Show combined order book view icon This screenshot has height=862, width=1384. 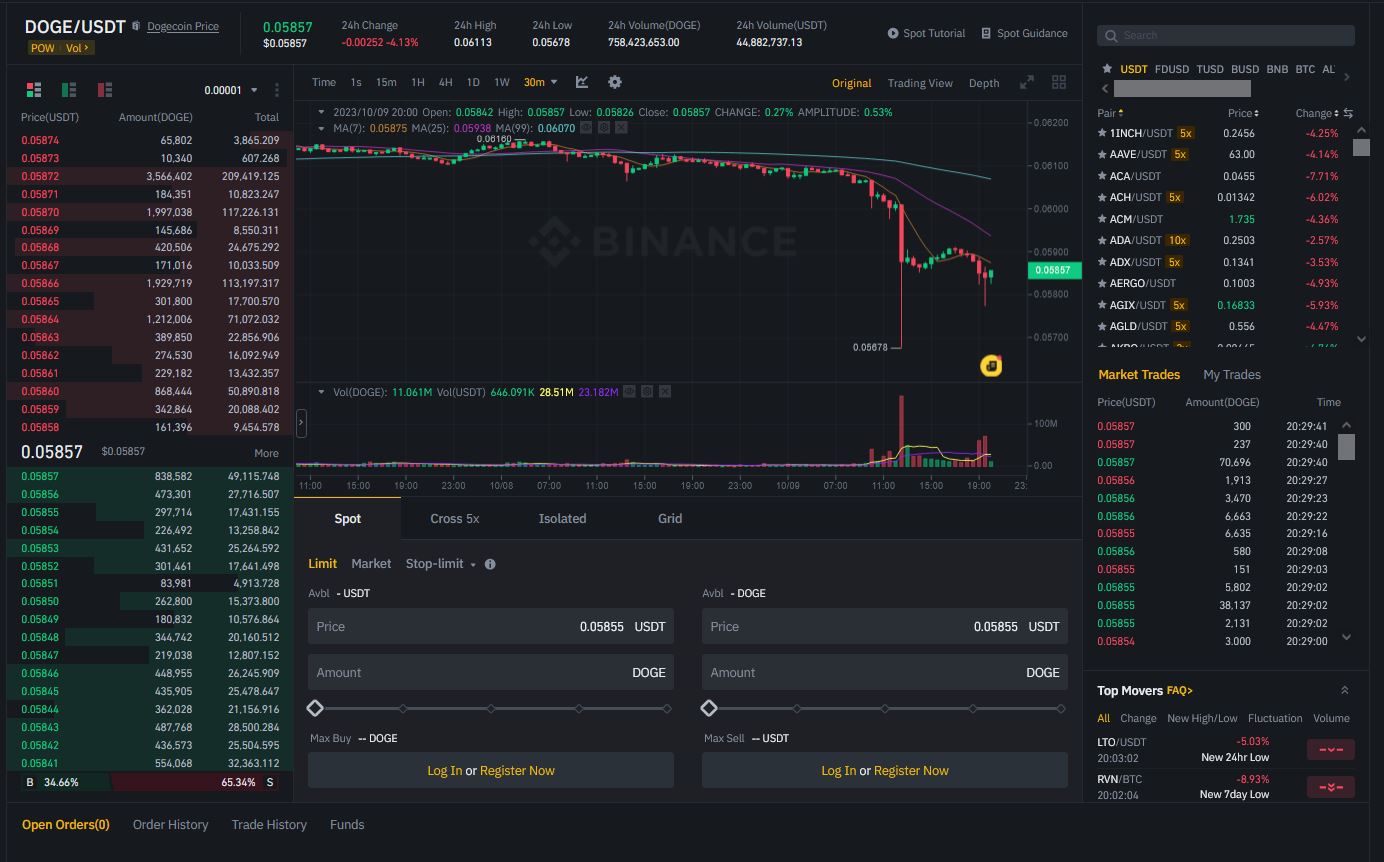pyautogui.click(x=33, y=90)
